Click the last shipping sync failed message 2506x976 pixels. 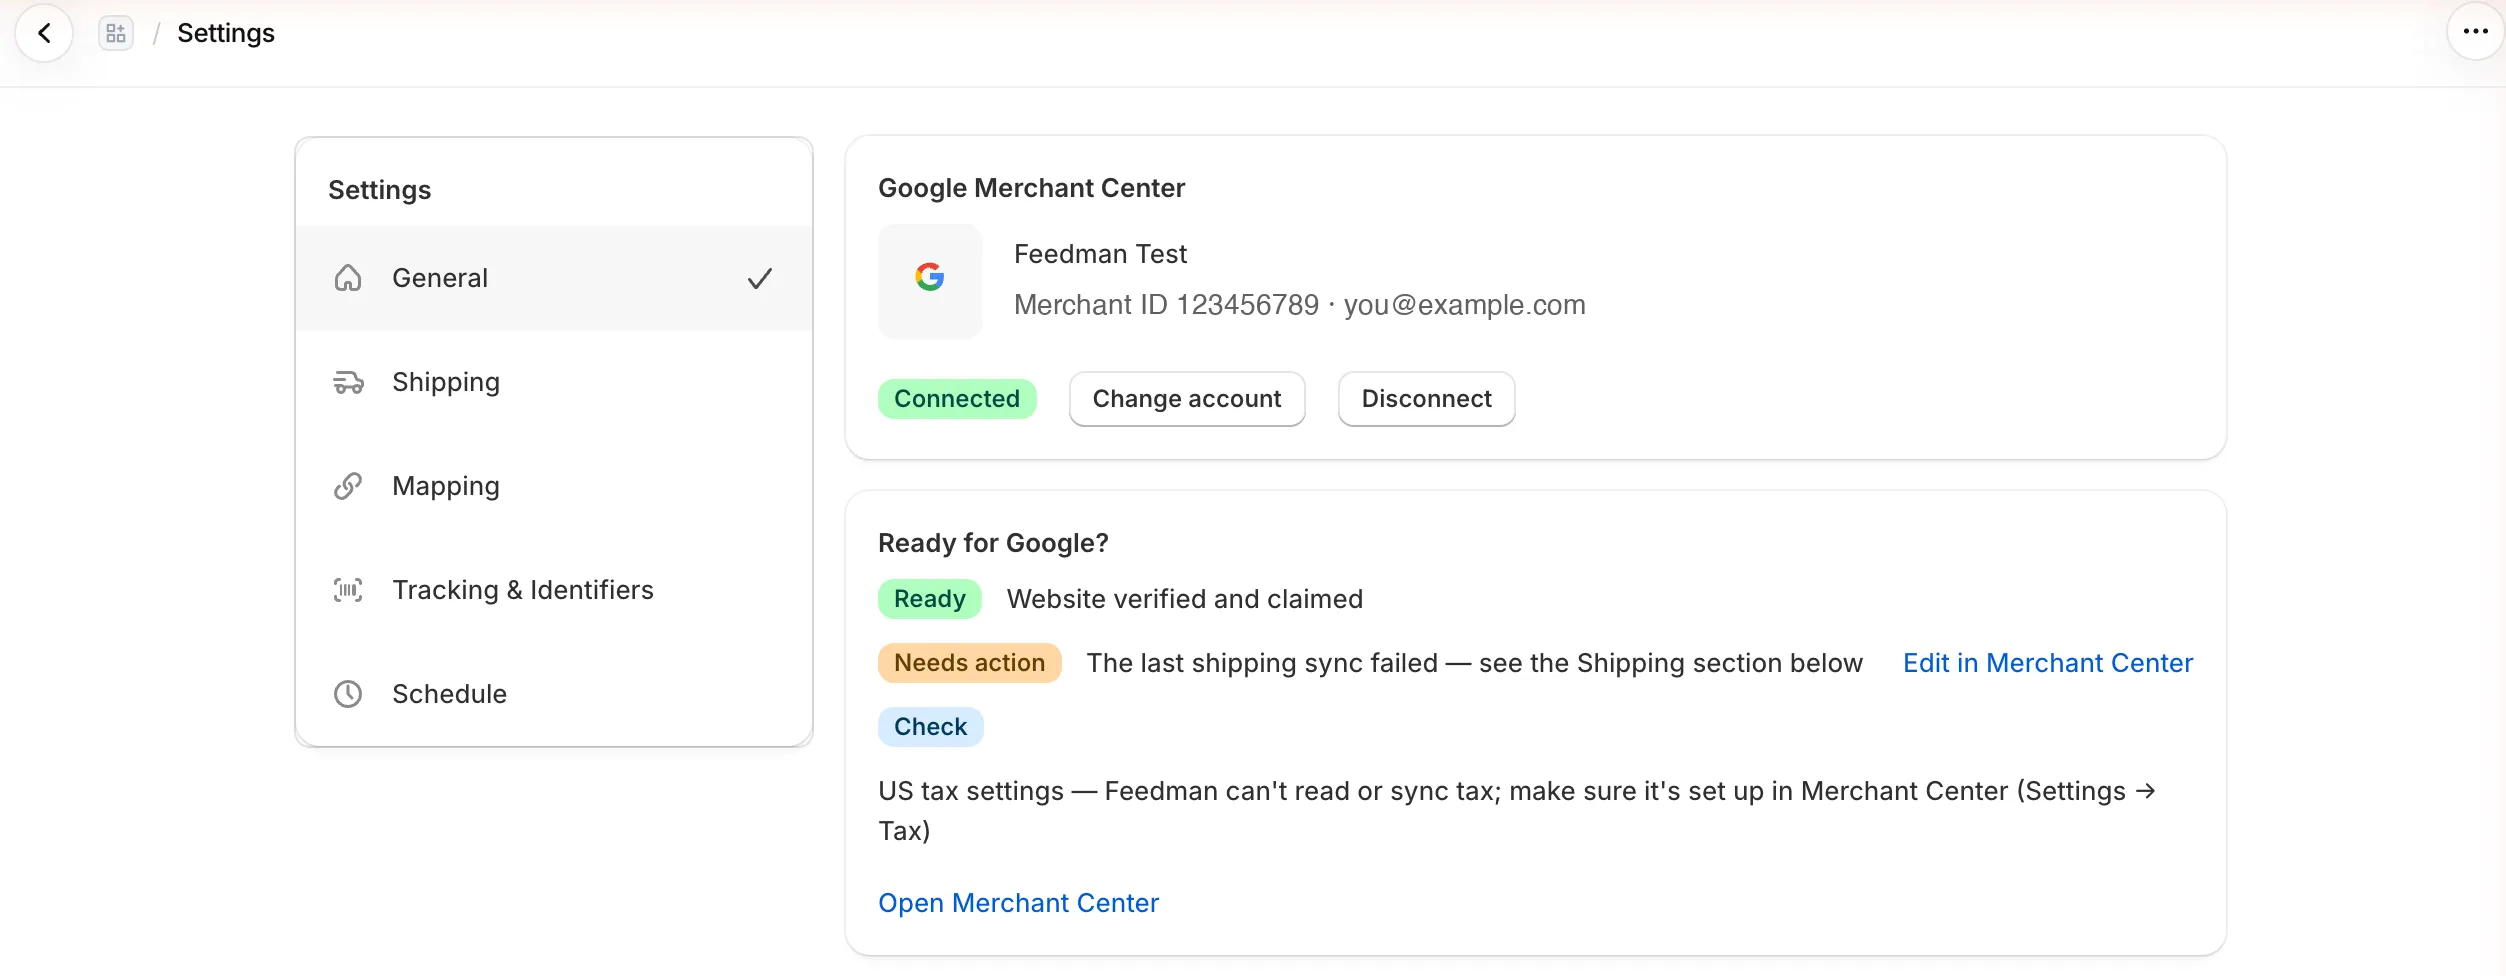coord(1474,663)
